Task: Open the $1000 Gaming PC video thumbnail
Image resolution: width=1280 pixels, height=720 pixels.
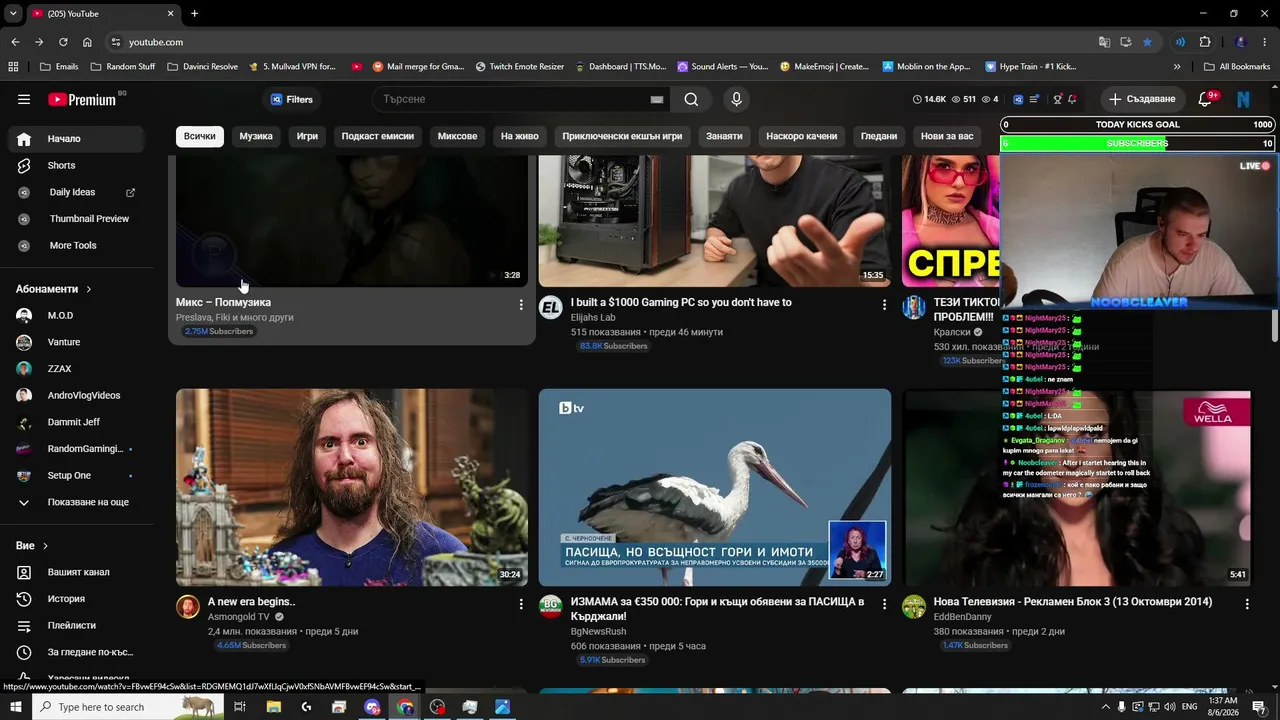Action: pos(715,221)
